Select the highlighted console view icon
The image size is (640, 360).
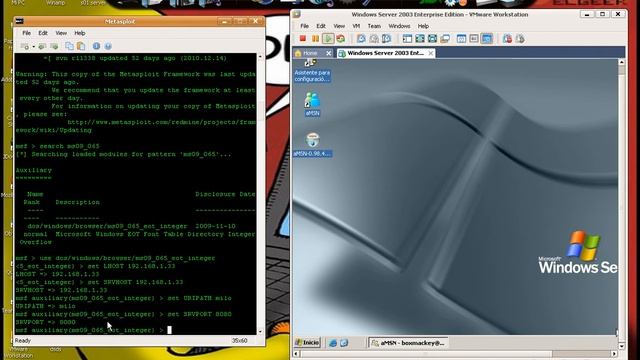click(x=487, y=38)
